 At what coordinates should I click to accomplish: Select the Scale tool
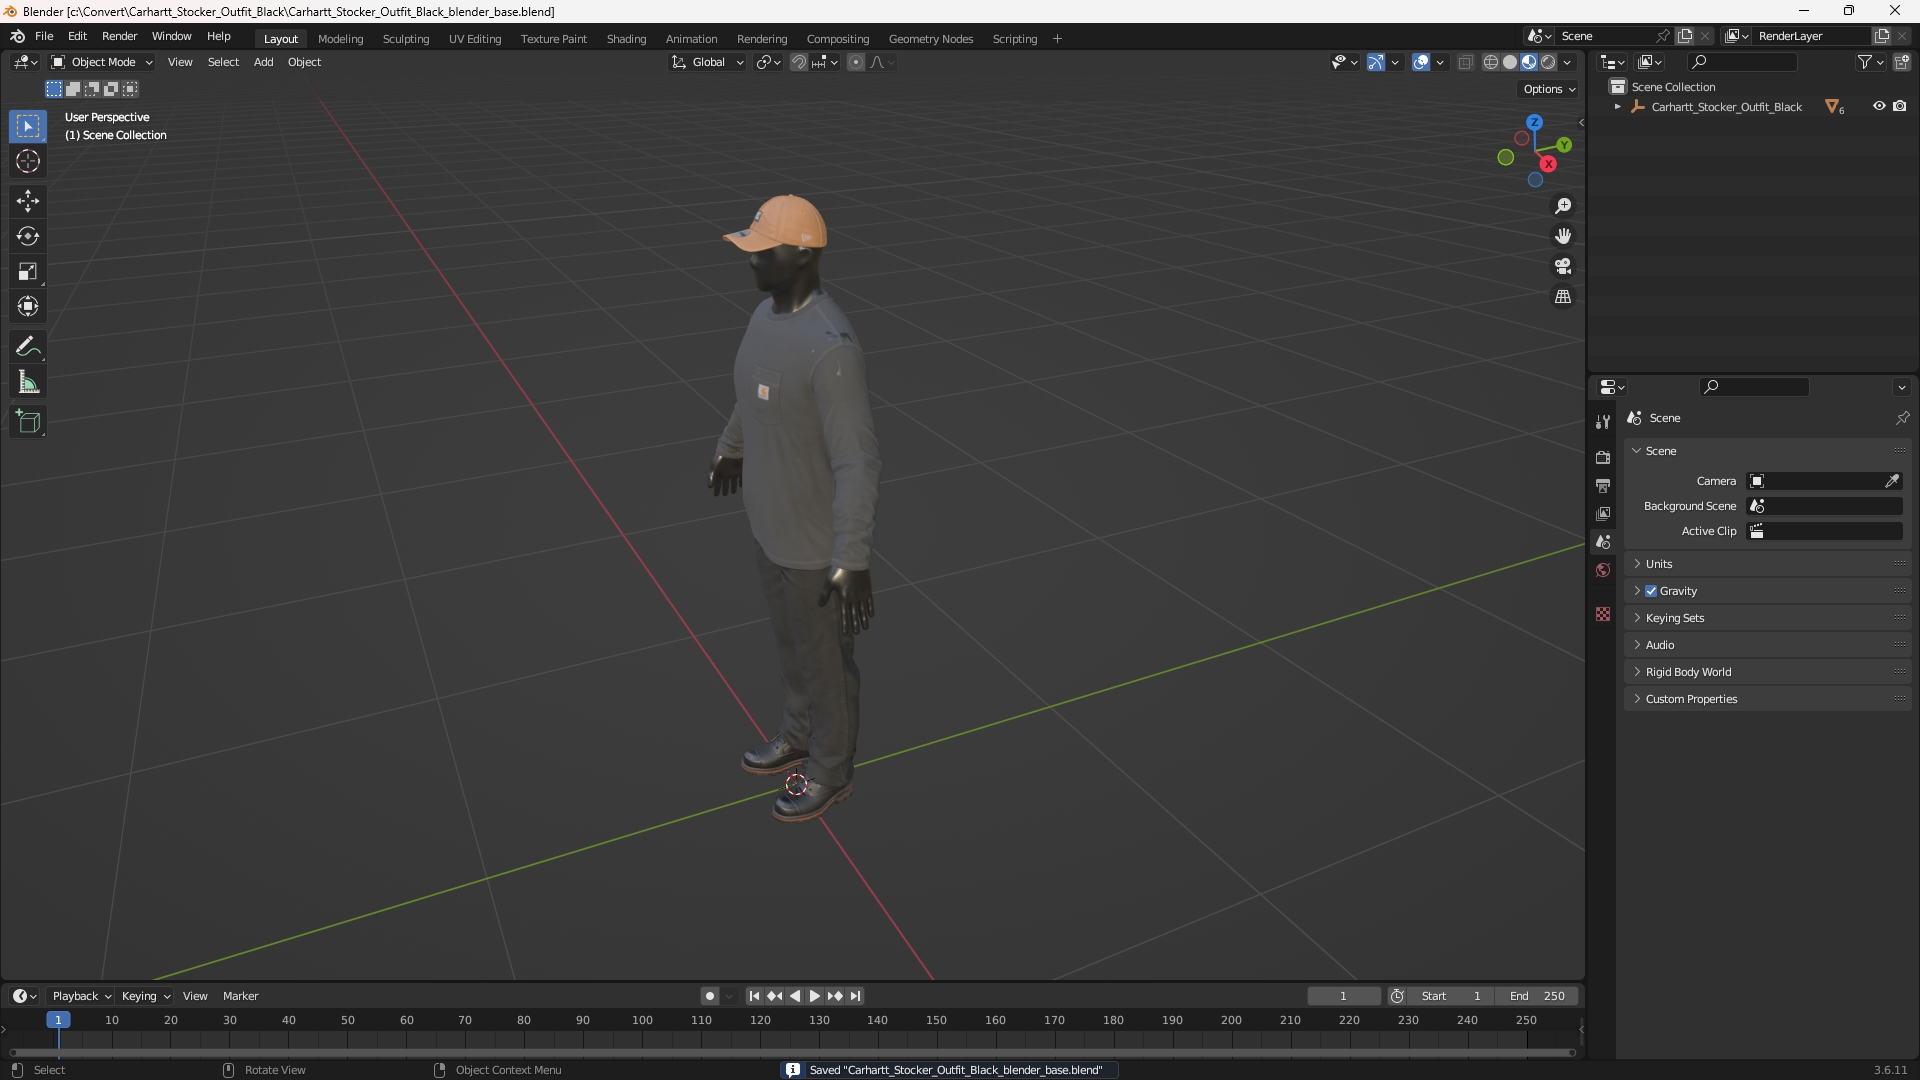28,271
